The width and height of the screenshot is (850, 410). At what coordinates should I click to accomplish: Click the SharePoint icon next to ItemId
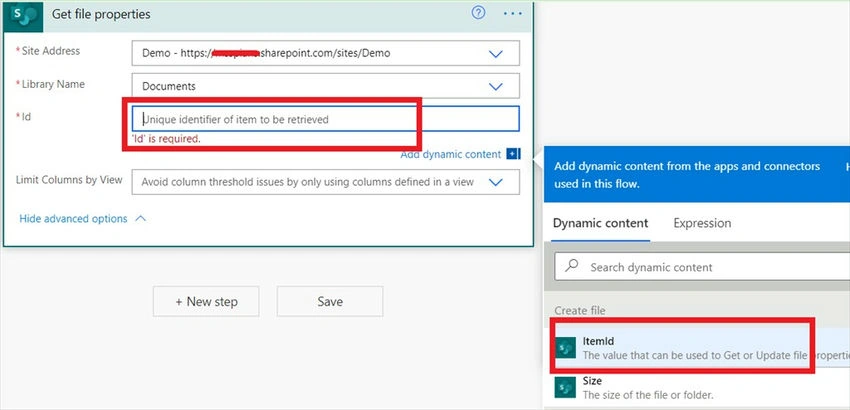(565, 348)
